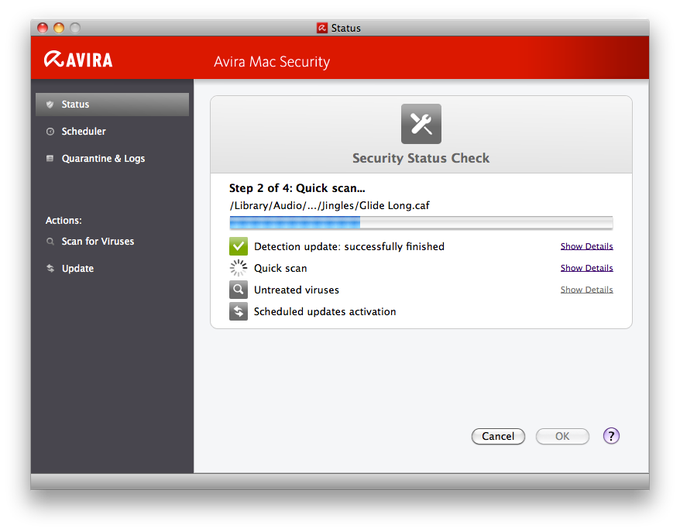Select Status in the sidebar

coord(112,104)
